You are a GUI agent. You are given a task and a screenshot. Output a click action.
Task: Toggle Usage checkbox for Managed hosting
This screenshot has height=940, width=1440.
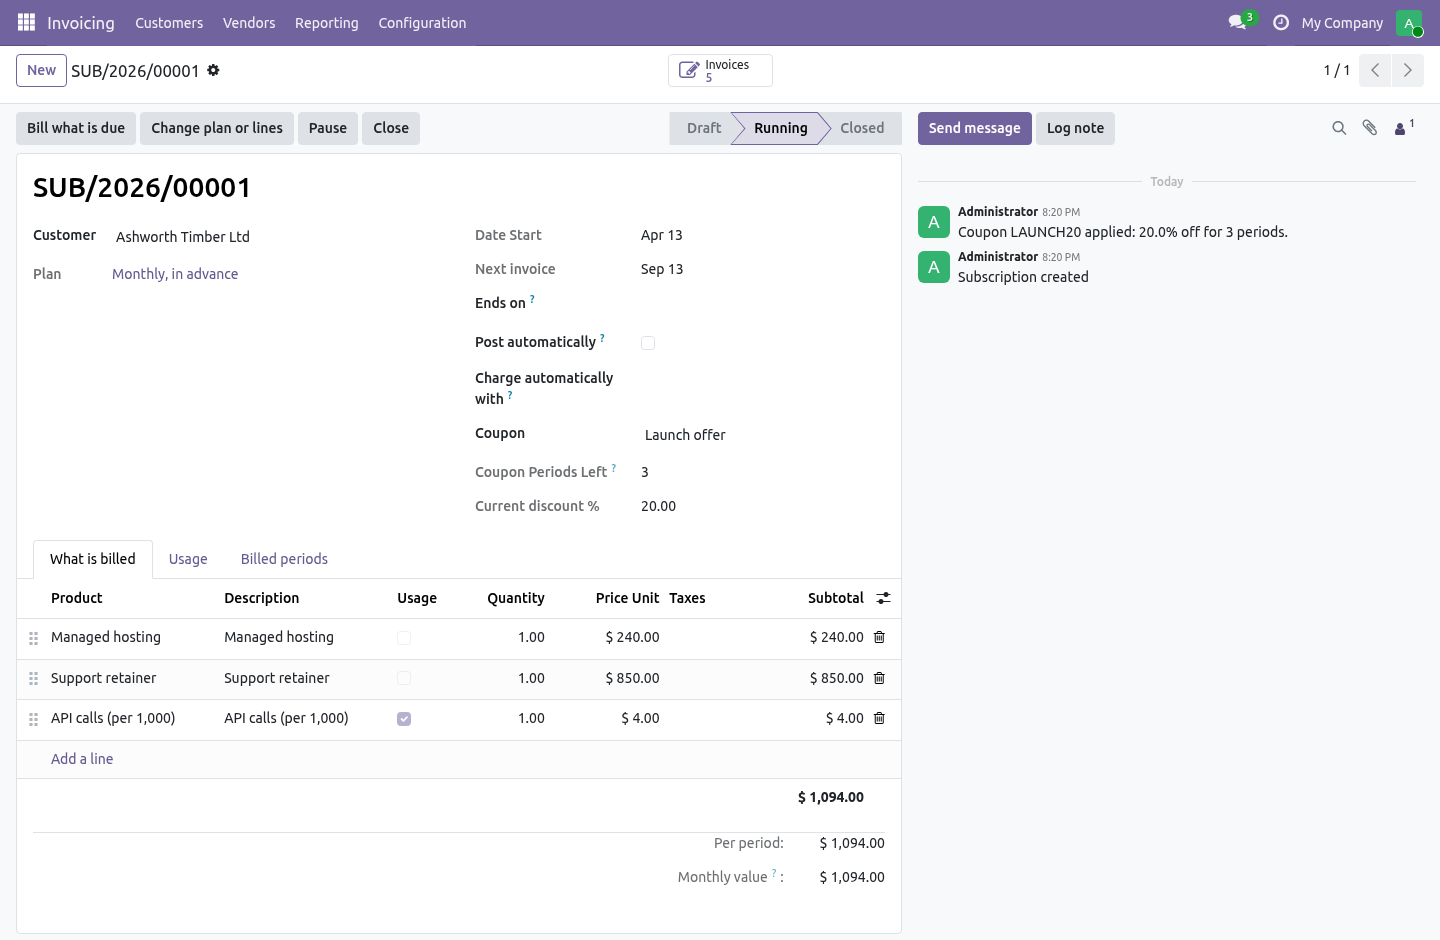(x=404, y=638)
